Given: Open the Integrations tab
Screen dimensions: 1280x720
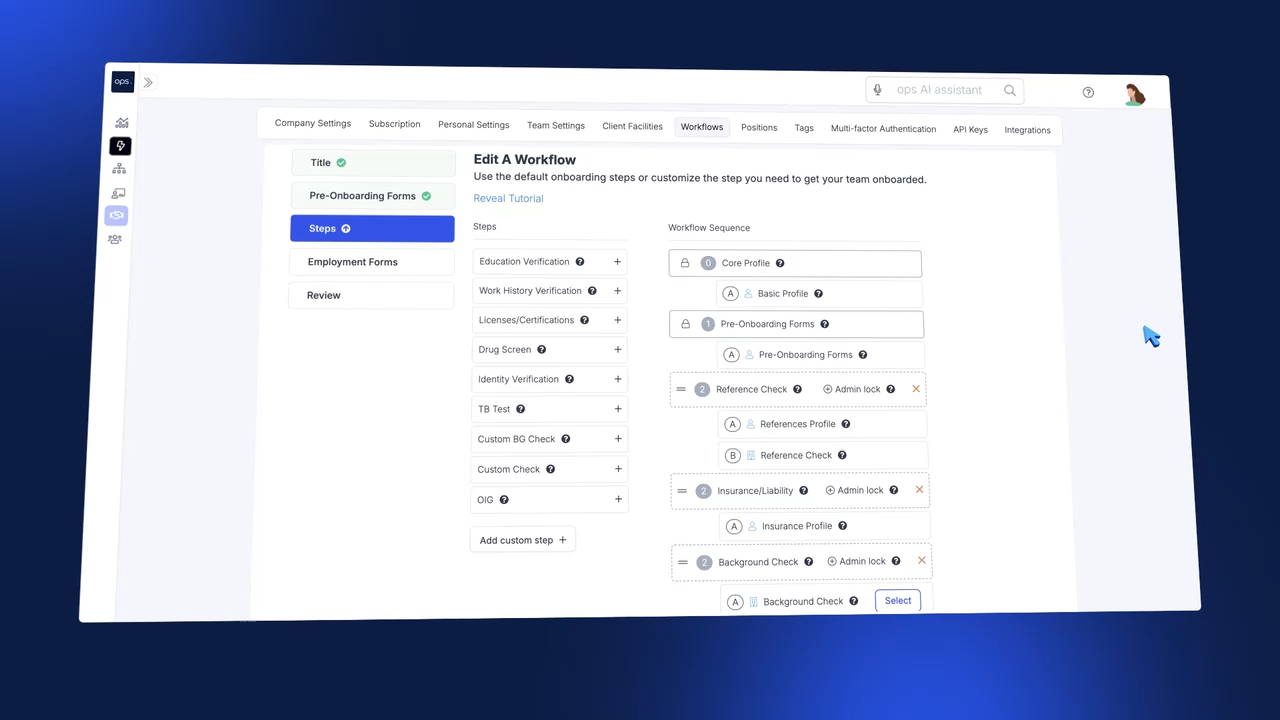Looking at the screenshot, I should pos(1027,130).
